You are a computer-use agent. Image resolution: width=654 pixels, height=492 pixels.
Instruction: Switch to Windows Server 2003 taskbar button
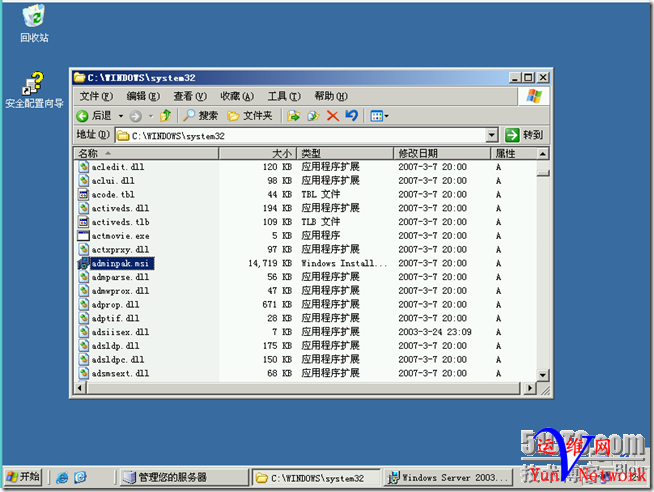[448, 477]
